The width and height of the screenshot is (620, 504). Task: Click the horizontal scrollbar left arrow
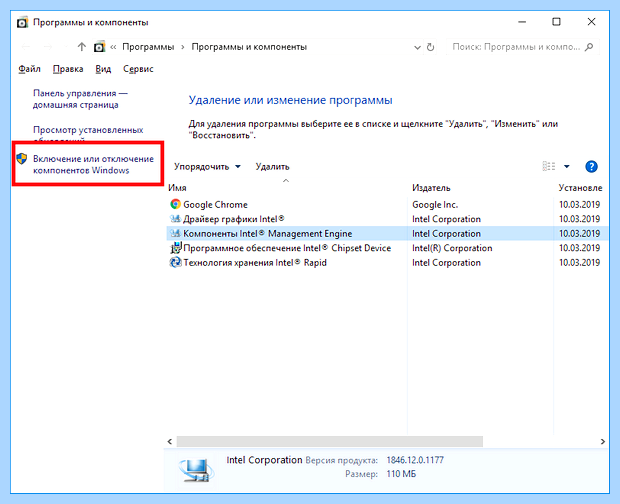click(170, 441)
